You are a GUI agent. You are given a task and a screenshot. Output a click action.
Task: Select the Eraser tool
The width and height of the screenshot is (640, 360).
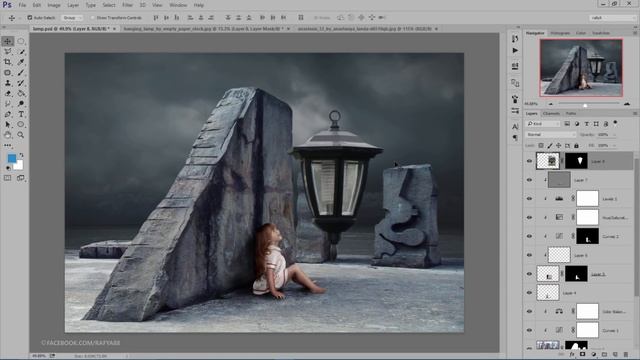pyautogui.click(x=8, y=93)
